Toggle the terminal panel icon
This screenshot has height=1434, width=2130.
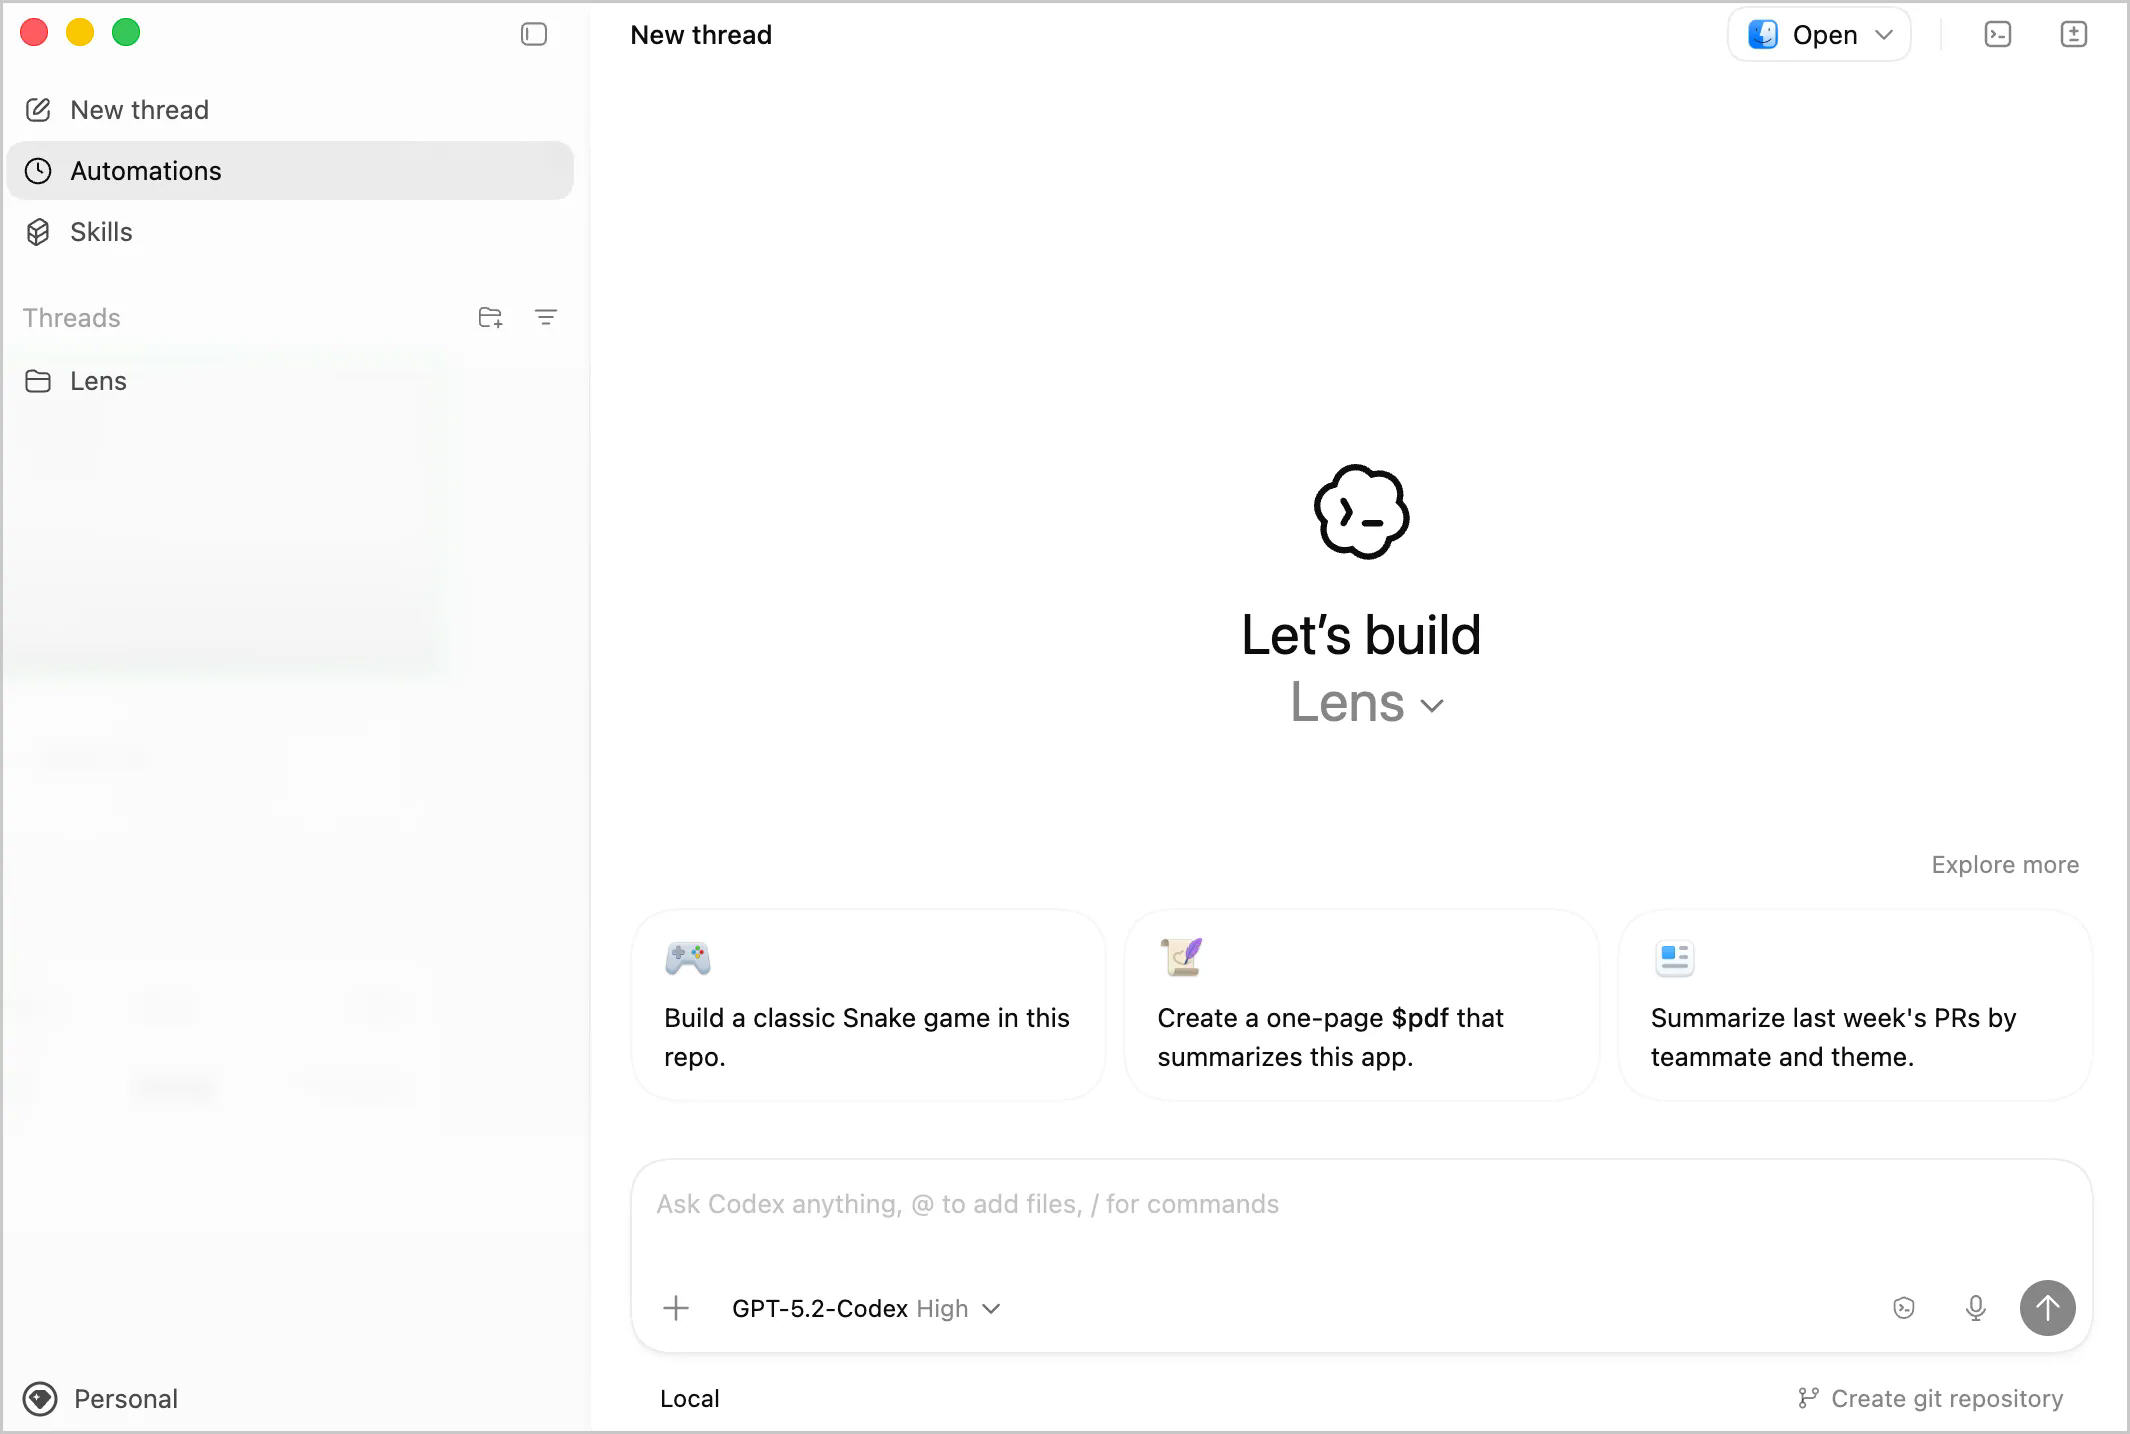(1997, 35)
